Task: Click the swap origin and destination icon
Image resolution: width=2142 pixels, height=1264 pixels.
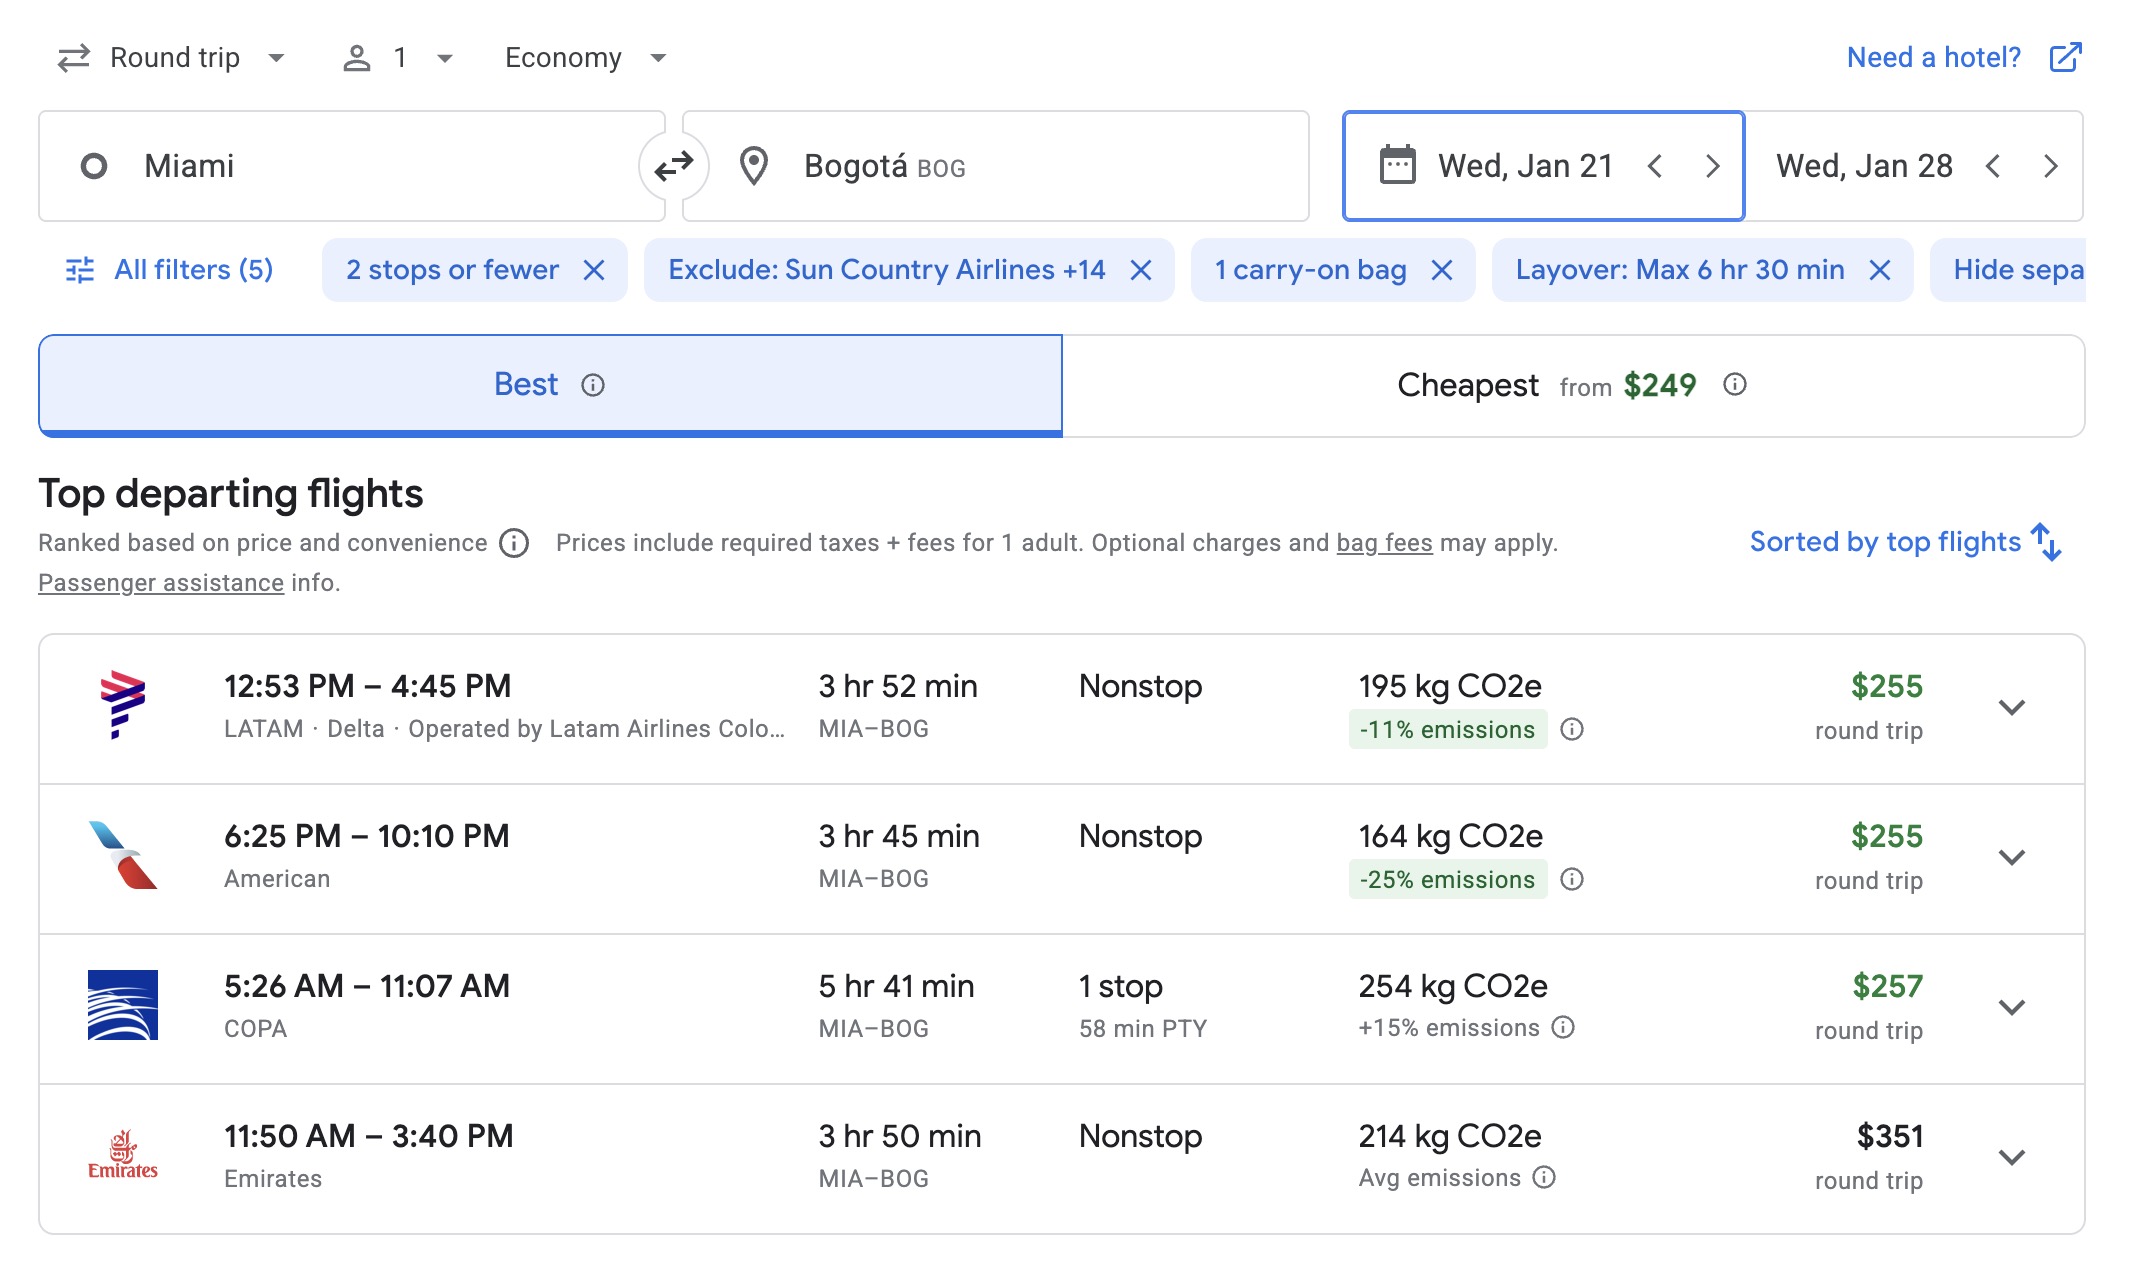Action: (672, 165)
